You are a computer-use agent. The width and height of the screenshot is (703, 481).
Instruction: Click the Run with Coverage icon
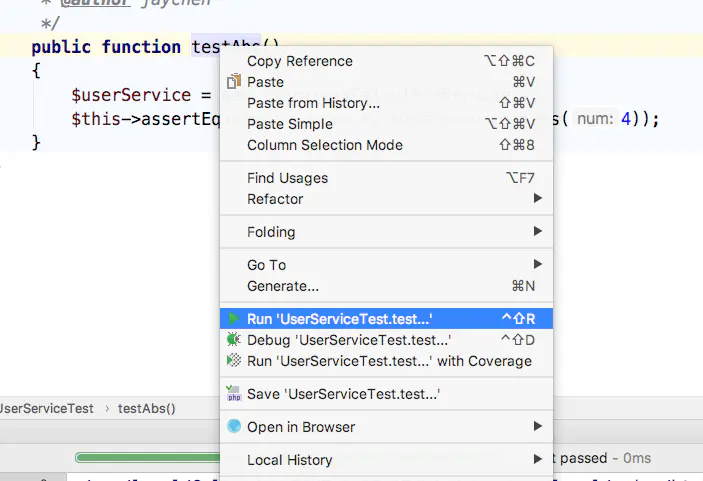(234, 360)
